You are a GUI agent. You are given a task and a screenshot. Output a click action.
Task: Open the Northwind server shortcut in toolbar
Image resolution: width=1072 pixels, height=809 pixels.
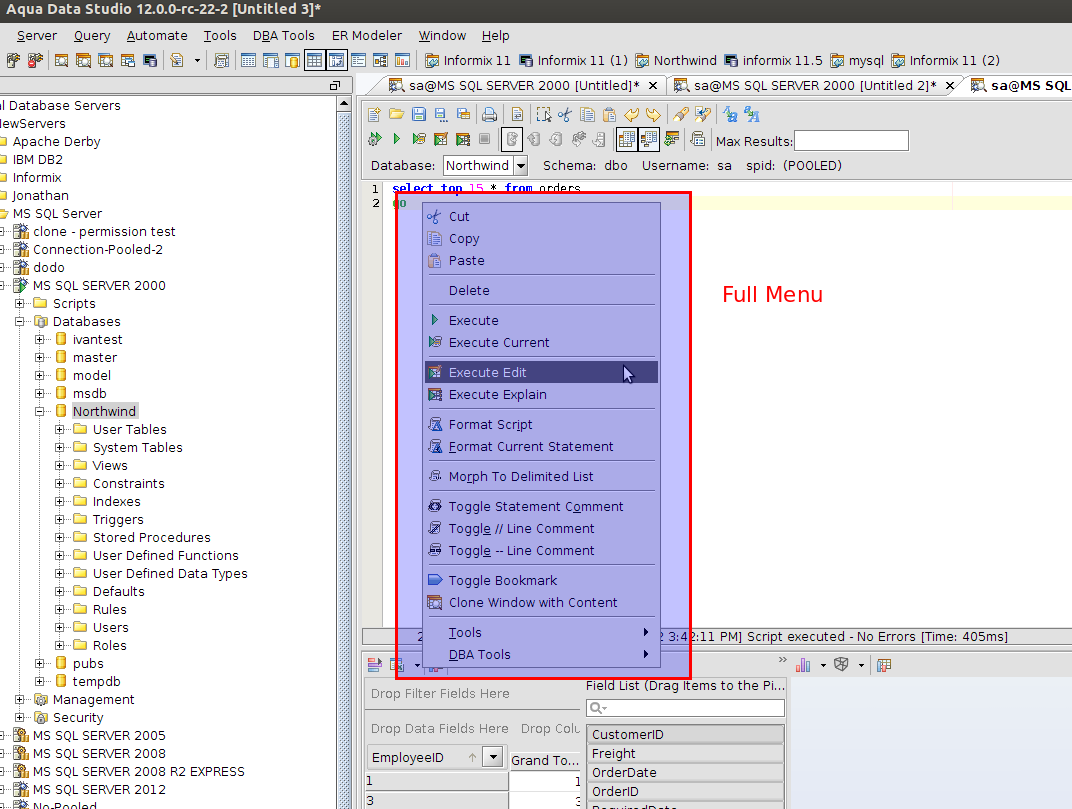point(676,61)
